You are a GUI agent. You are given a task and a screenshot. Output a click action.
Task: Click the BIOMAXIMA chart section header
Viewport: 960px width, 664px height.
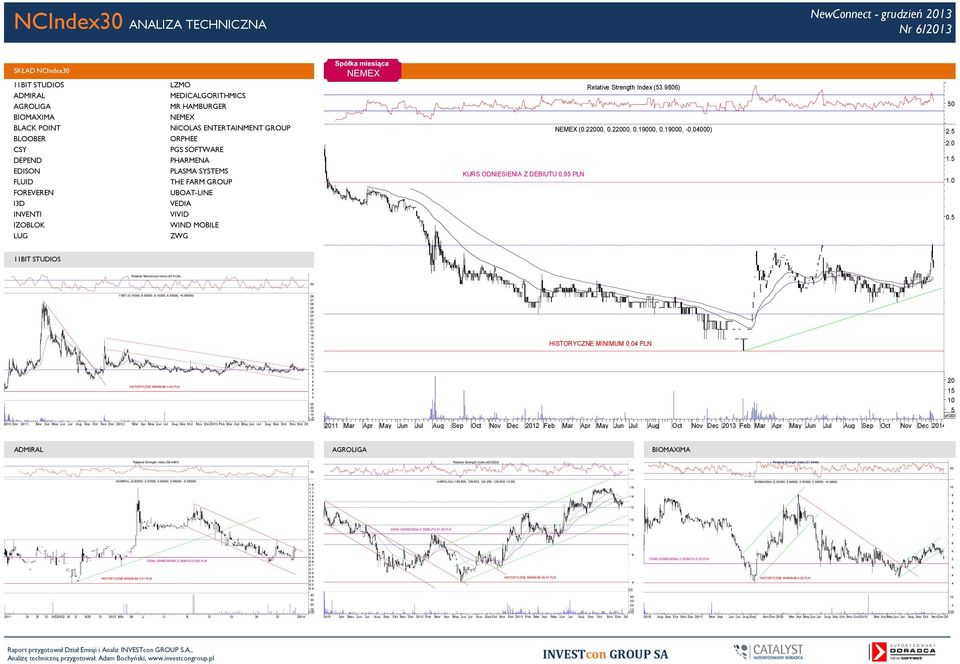coord(800,450)
